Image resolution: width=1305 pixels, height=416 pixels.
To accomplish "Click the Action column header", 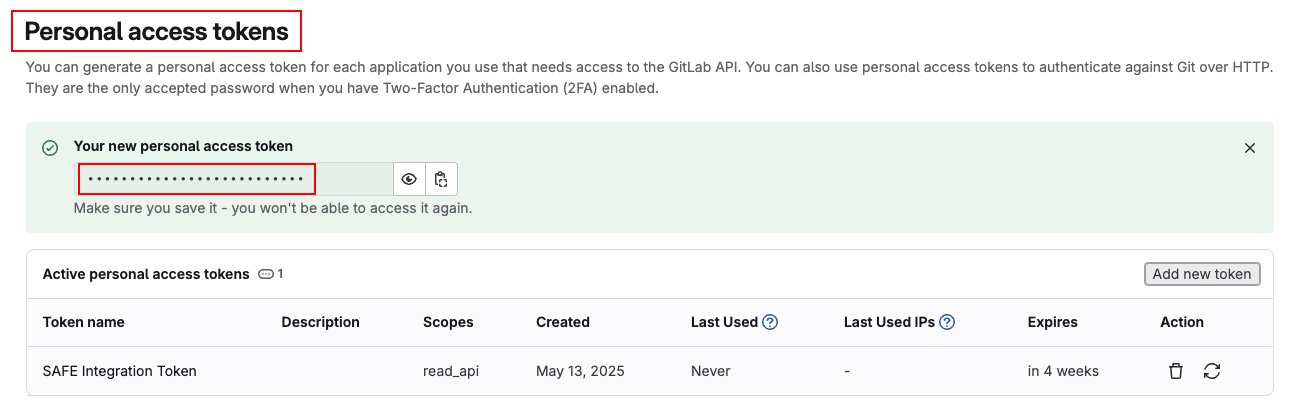I will (1182, 322).
